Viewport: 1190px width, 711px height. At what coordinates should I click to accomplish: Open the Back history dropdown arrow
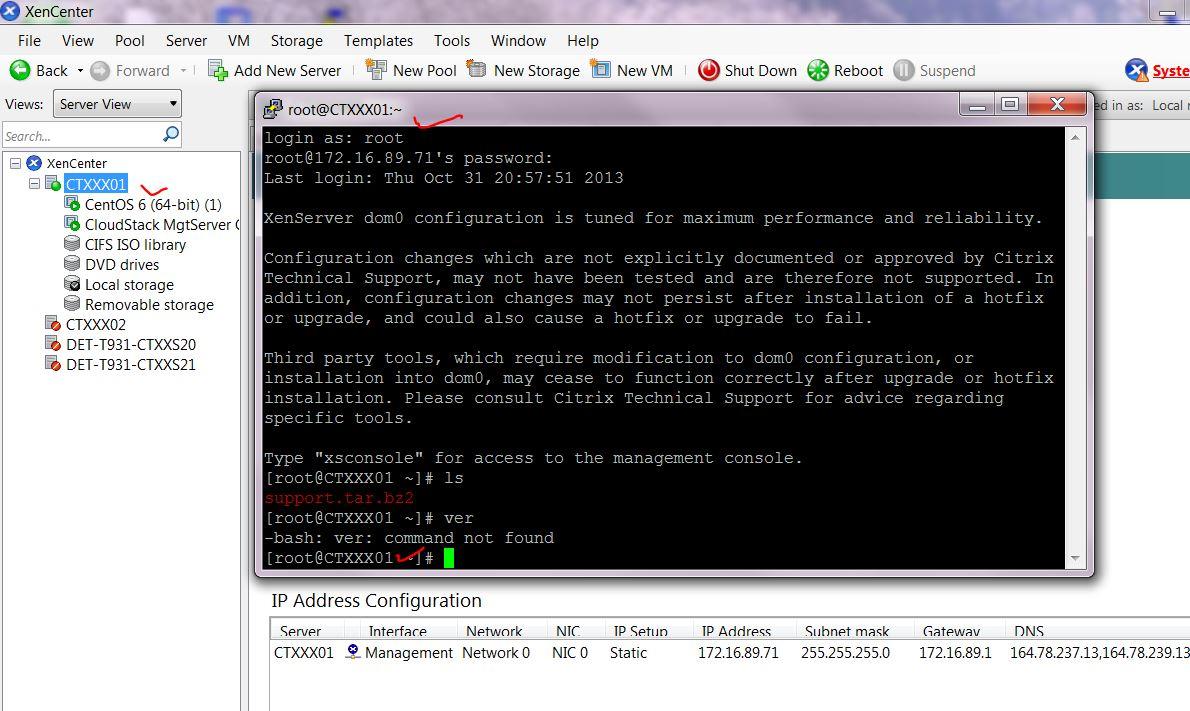(x=80, y=71)
